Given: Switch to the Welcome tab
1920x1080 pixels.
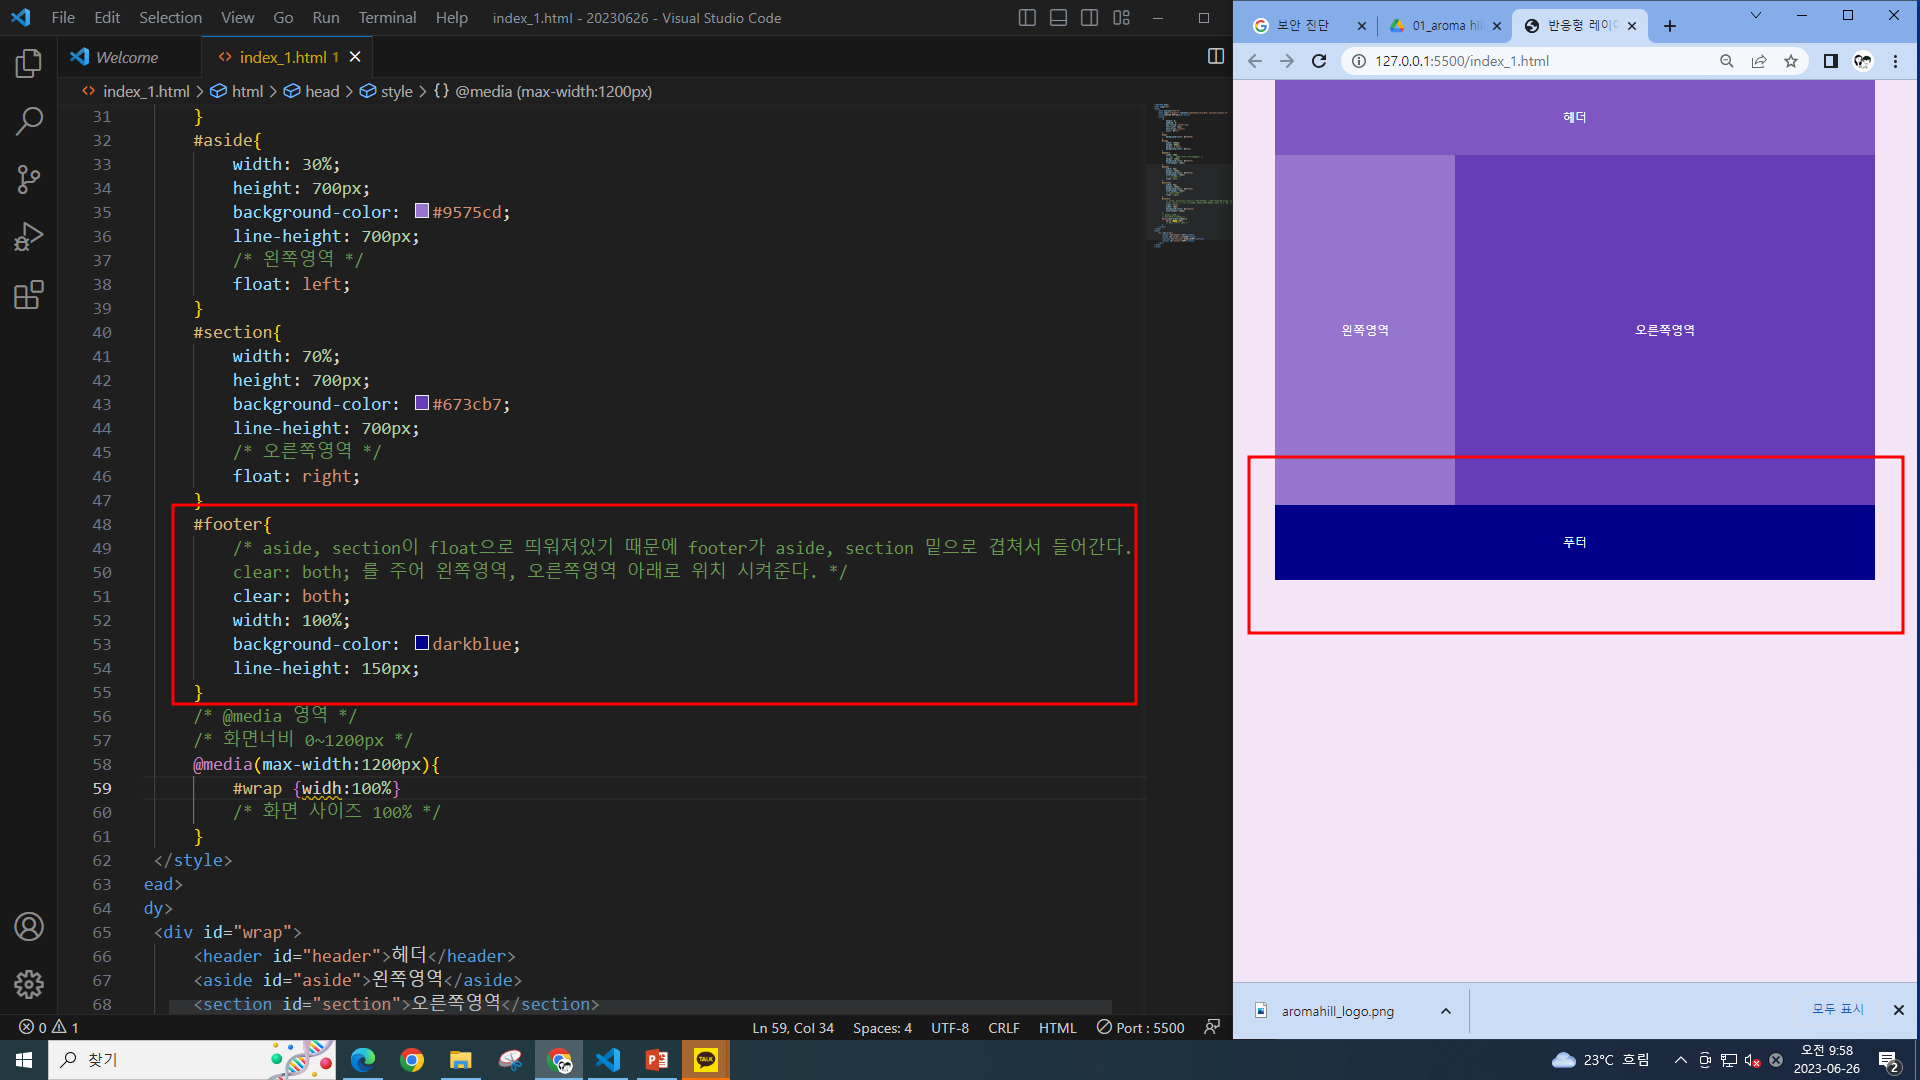Looking at the screenshot, I should 127,57.
